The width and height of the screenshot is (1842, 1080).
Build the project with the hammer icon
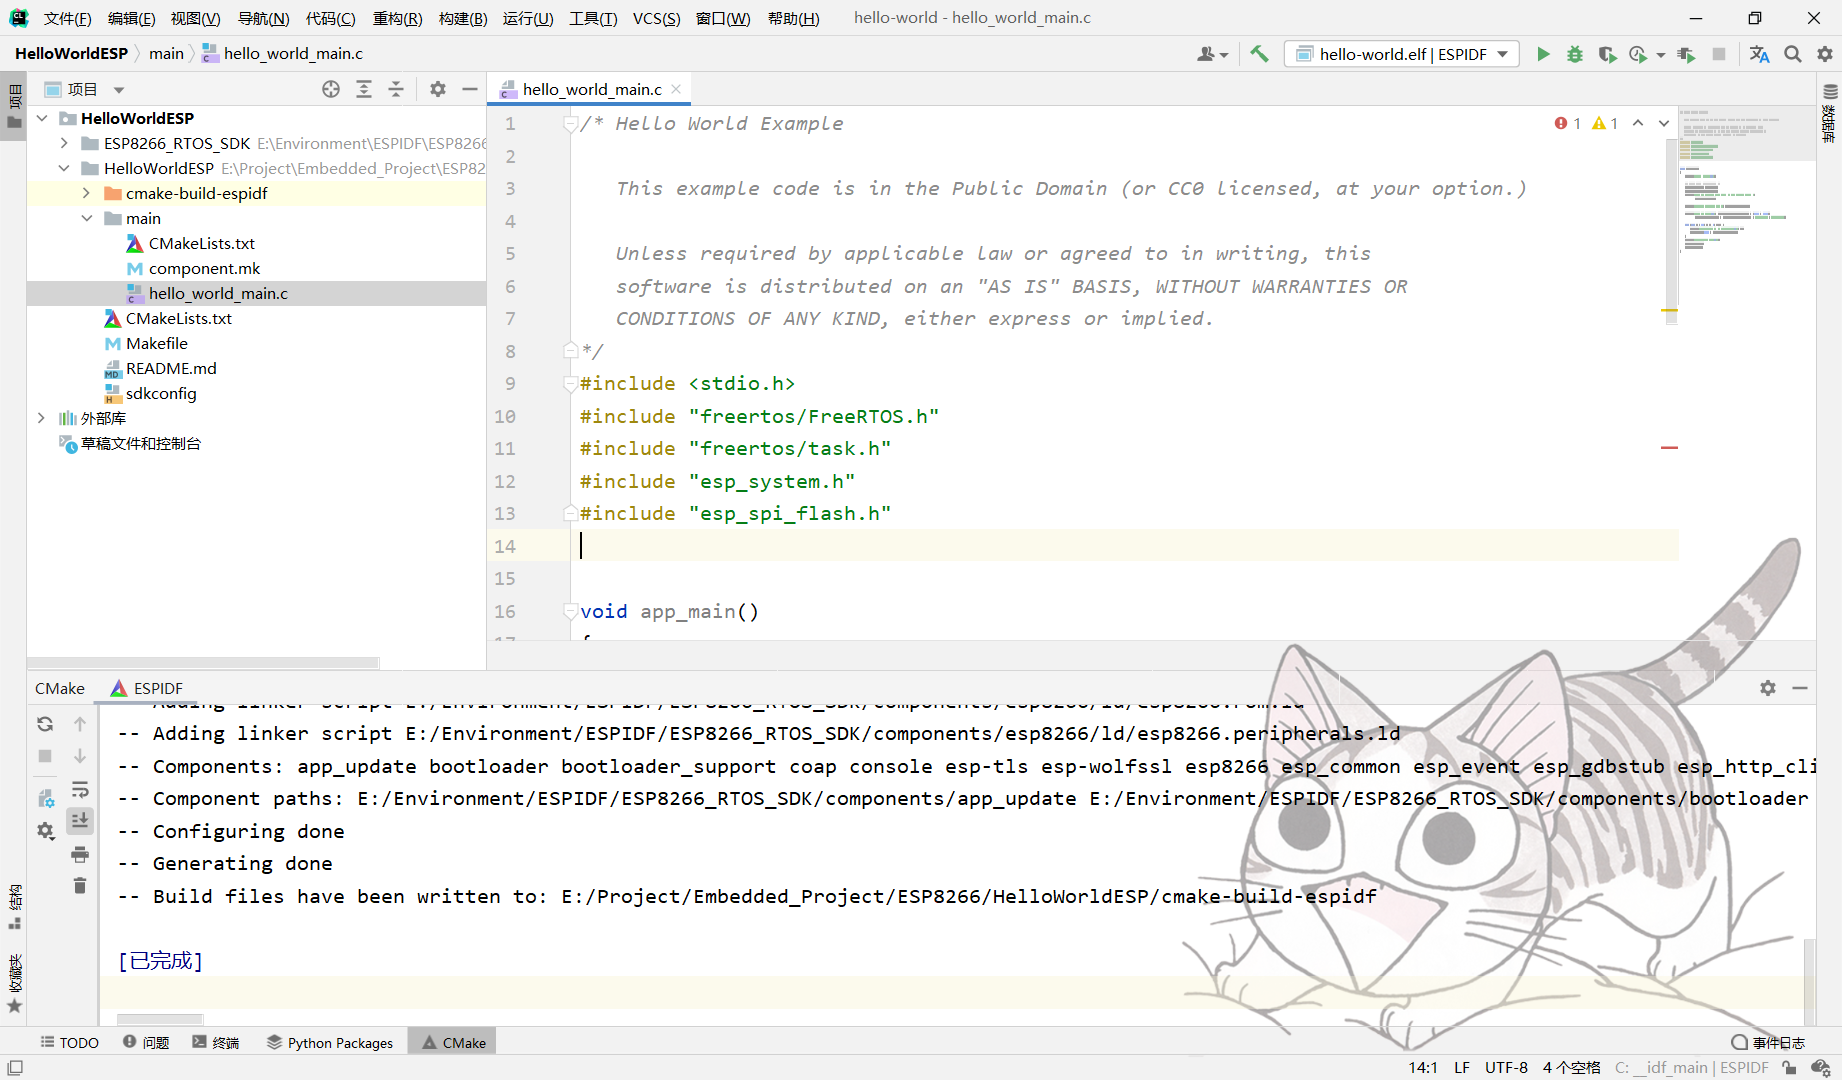click(x=1259, y=54)
